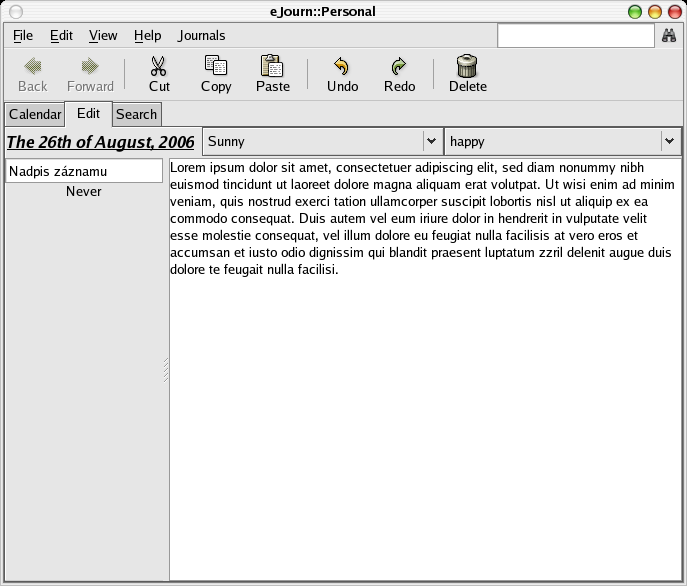687x586 pixels.
Task: Switch to the Search tab
Action: [137, 114]
